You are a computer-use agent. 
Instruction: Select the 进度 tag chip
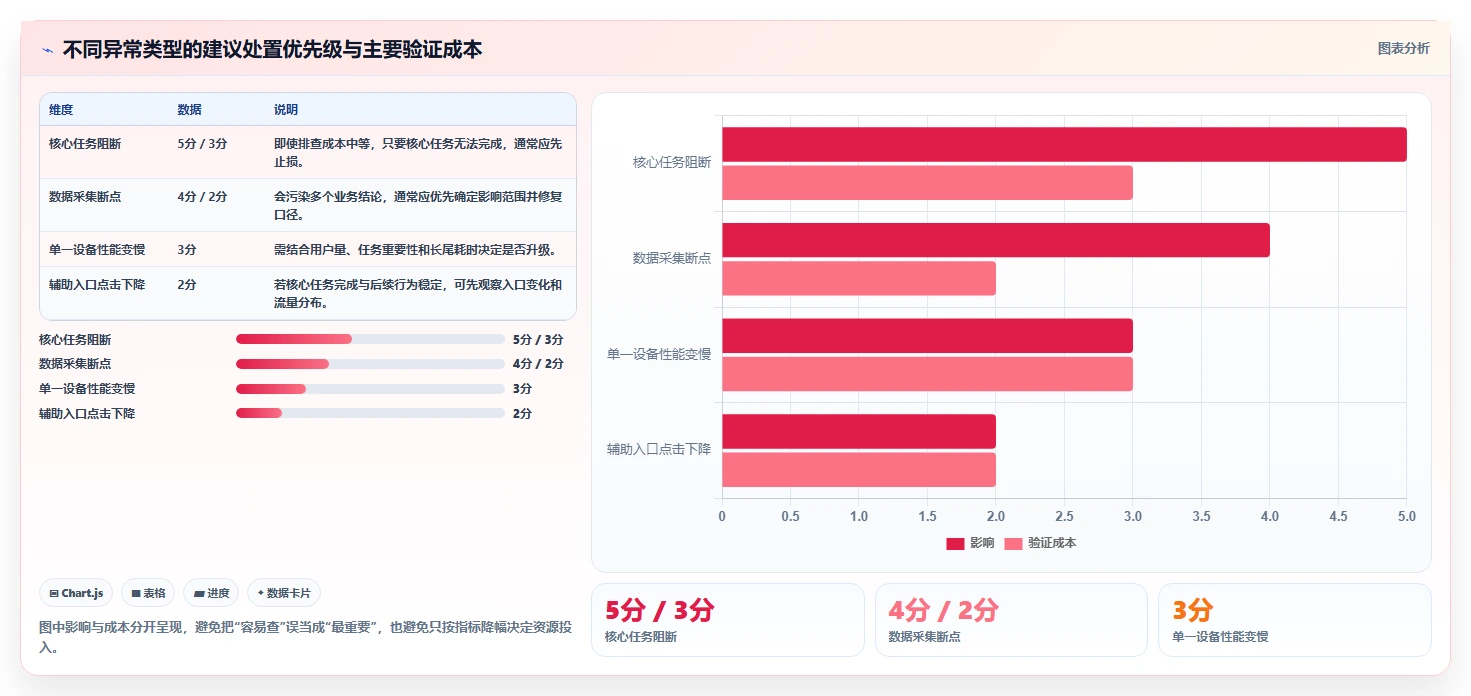coord(211,593)
